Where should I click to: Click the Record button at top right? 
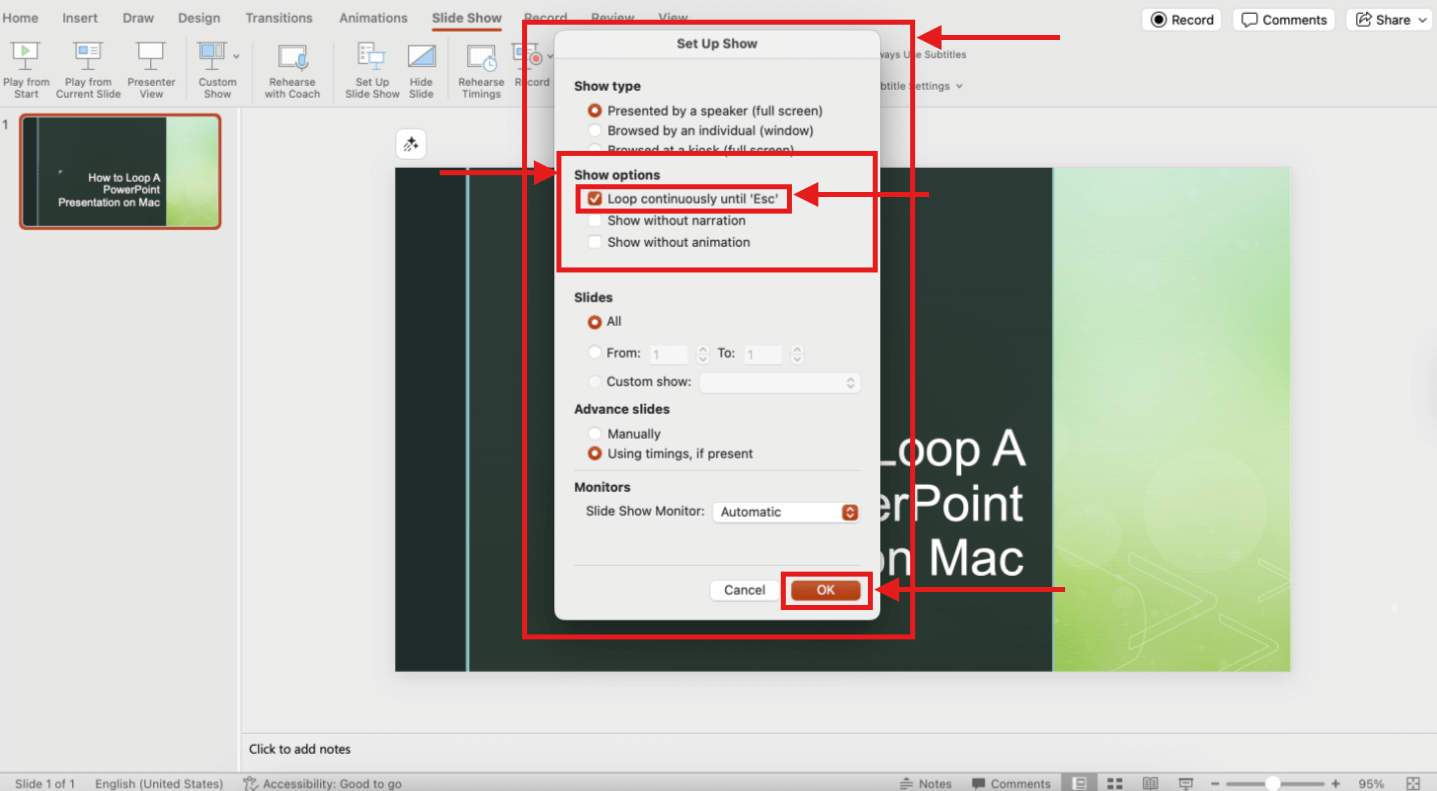click(1182, 20)
